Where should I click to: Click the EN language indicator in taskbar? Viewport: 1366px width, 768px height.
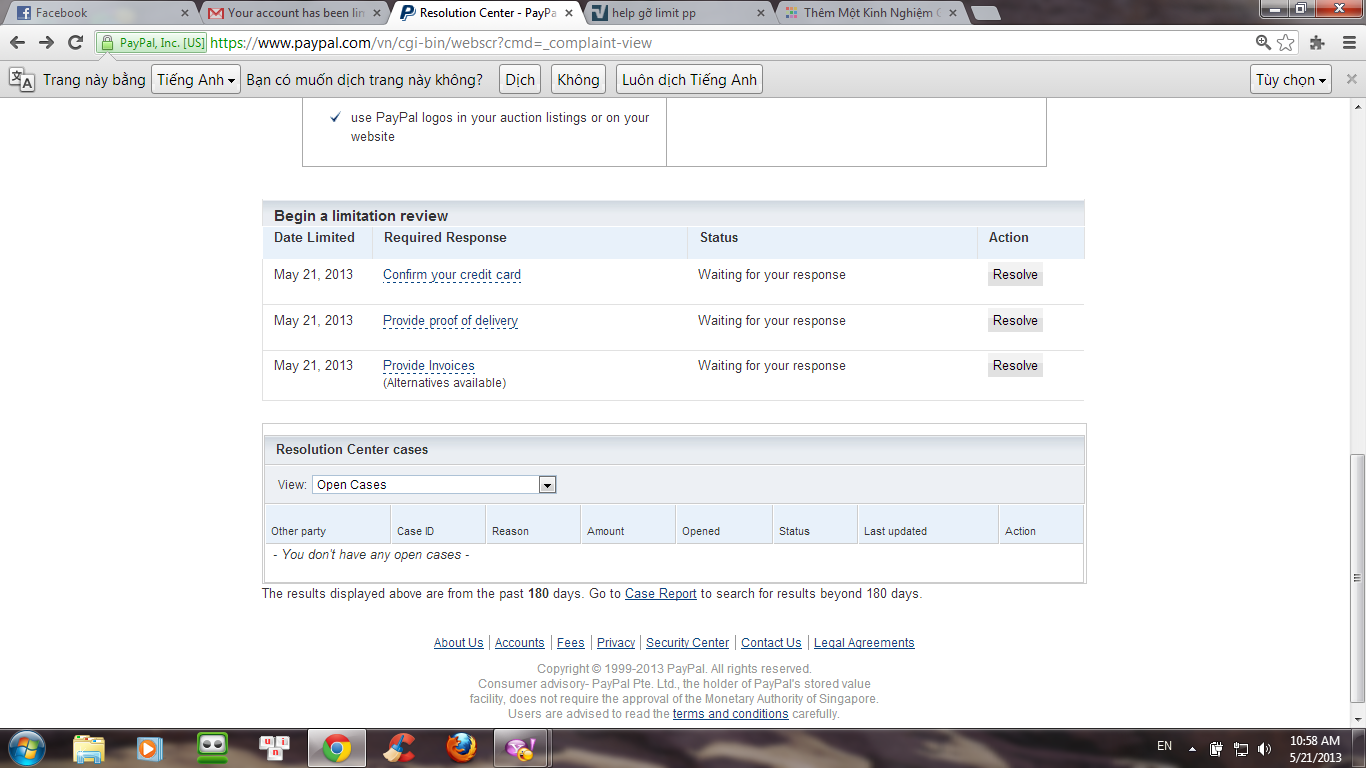point(1164,746)
